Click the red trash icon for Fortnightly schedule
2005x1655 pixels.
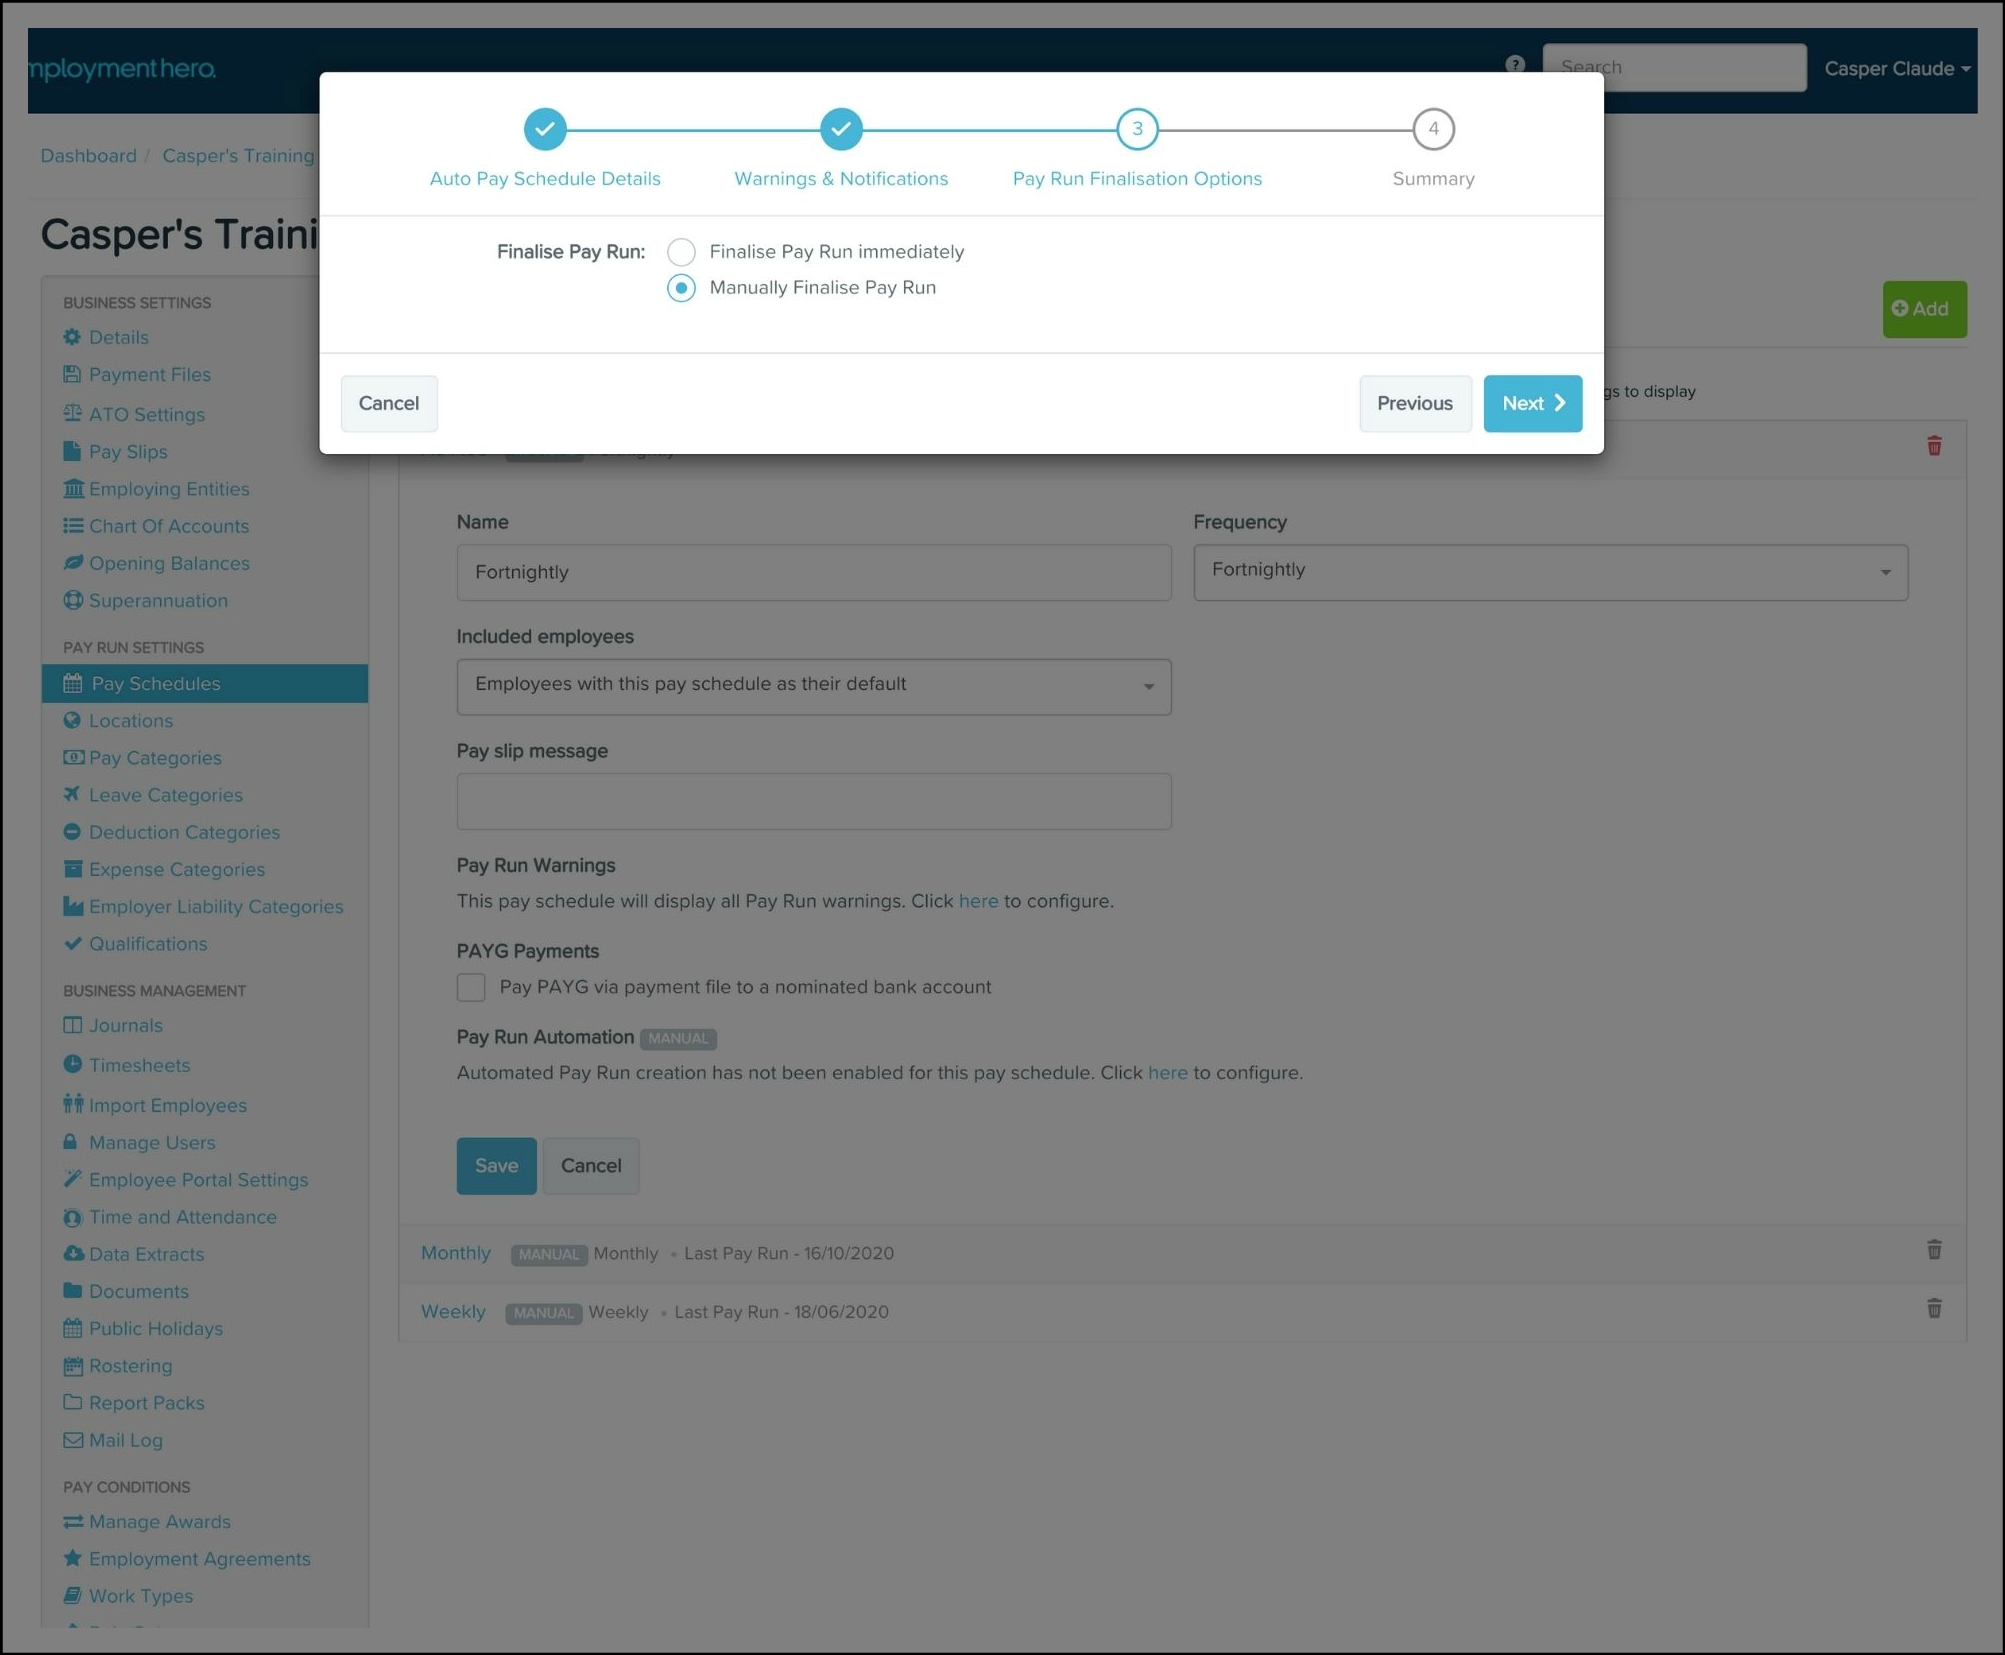[1933, 446]
